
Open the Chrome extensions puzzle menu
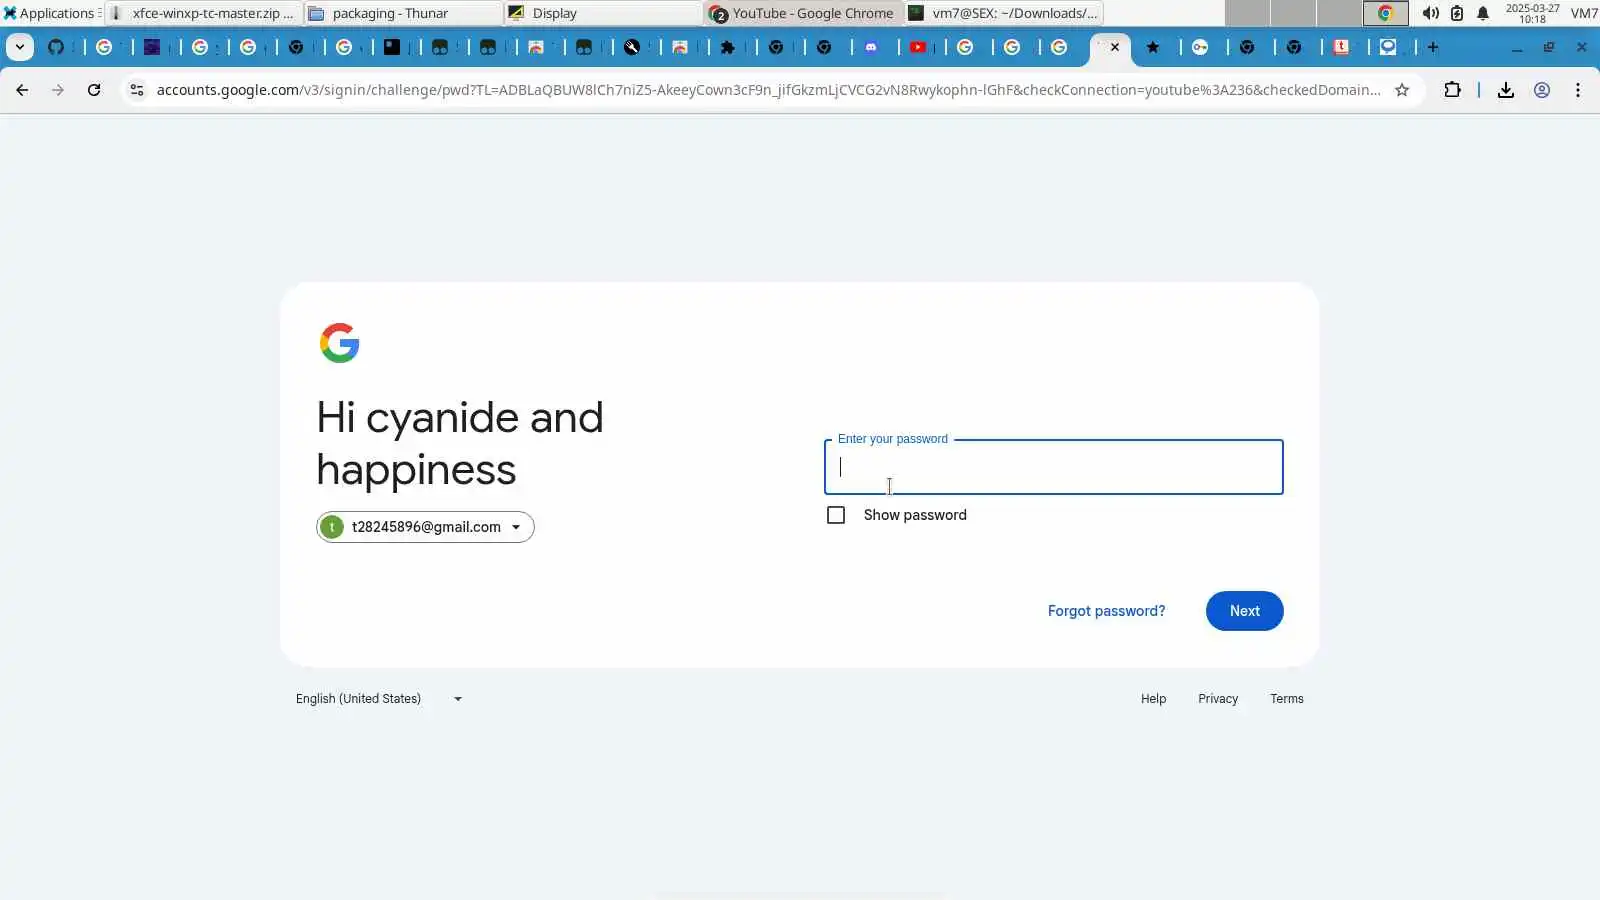coord(1452,90)
